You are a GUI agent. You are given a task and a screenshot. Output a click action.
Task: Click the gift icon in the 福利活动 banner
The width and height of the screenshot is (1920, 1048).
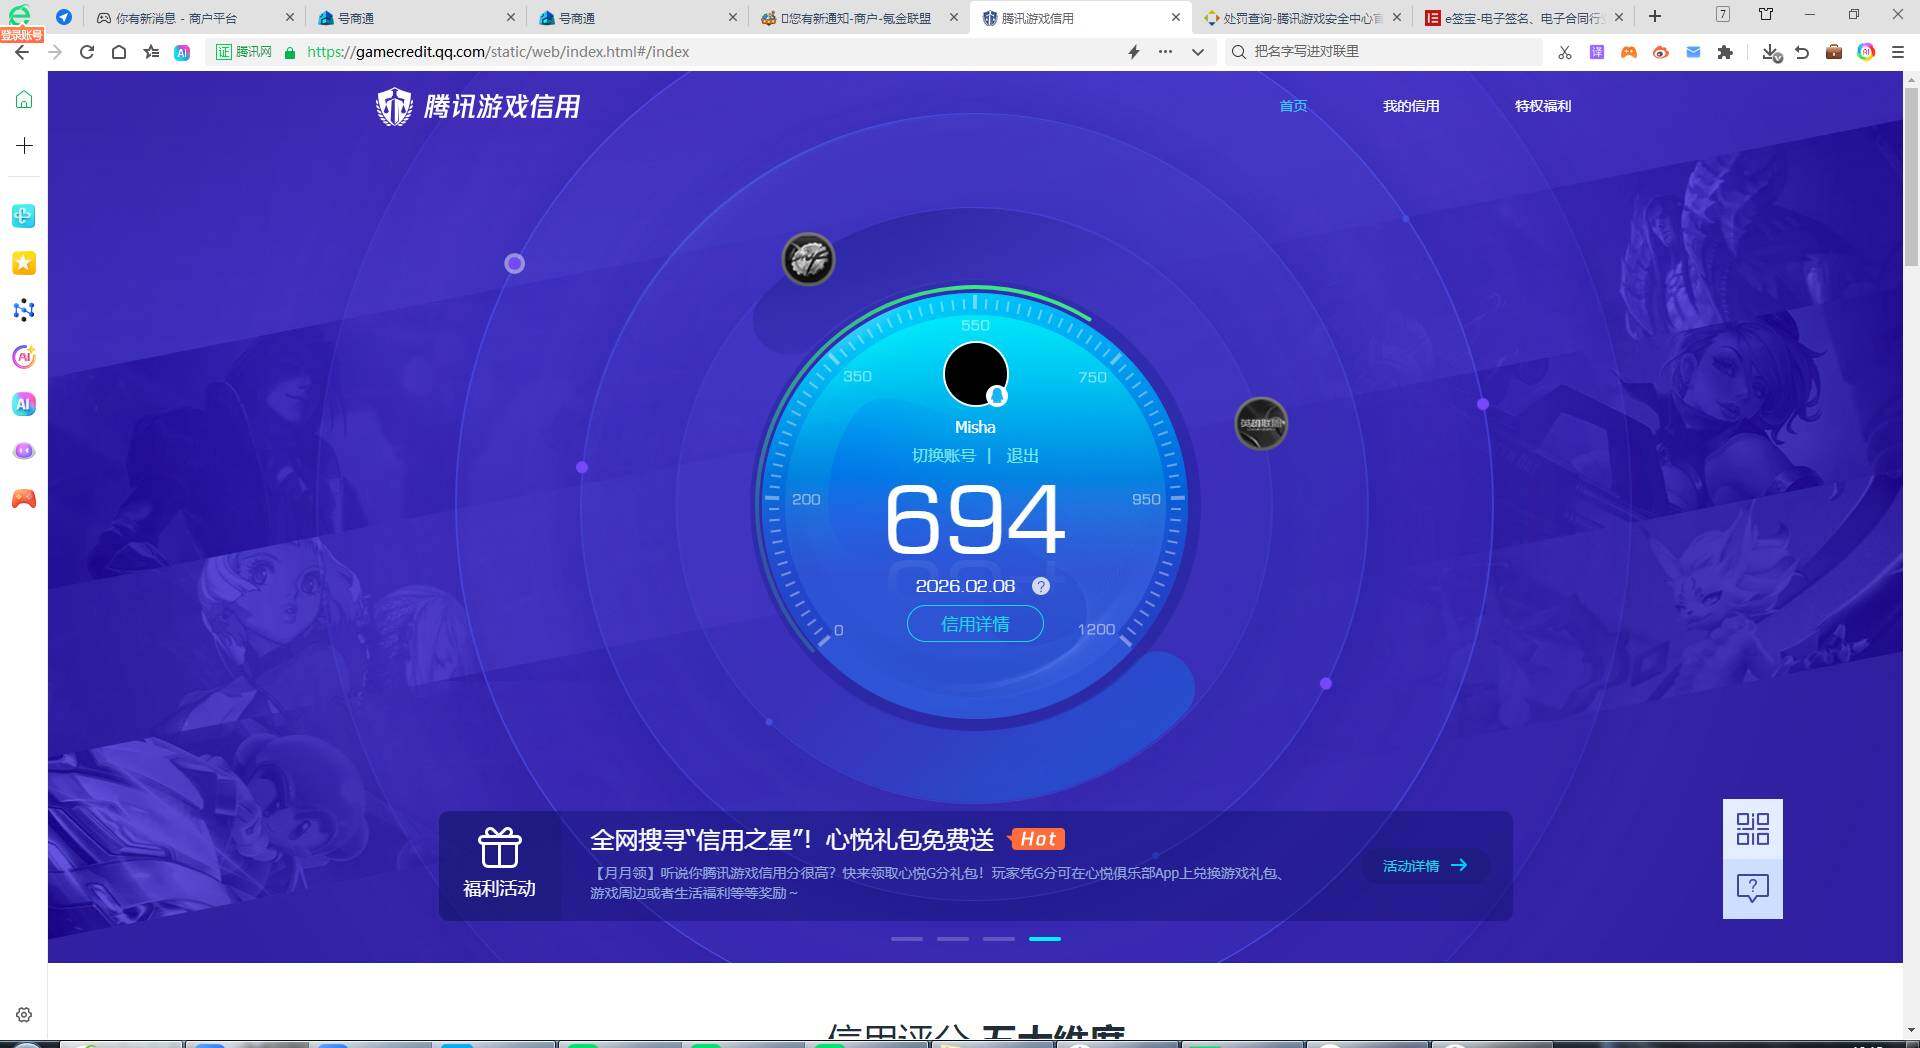499,847
